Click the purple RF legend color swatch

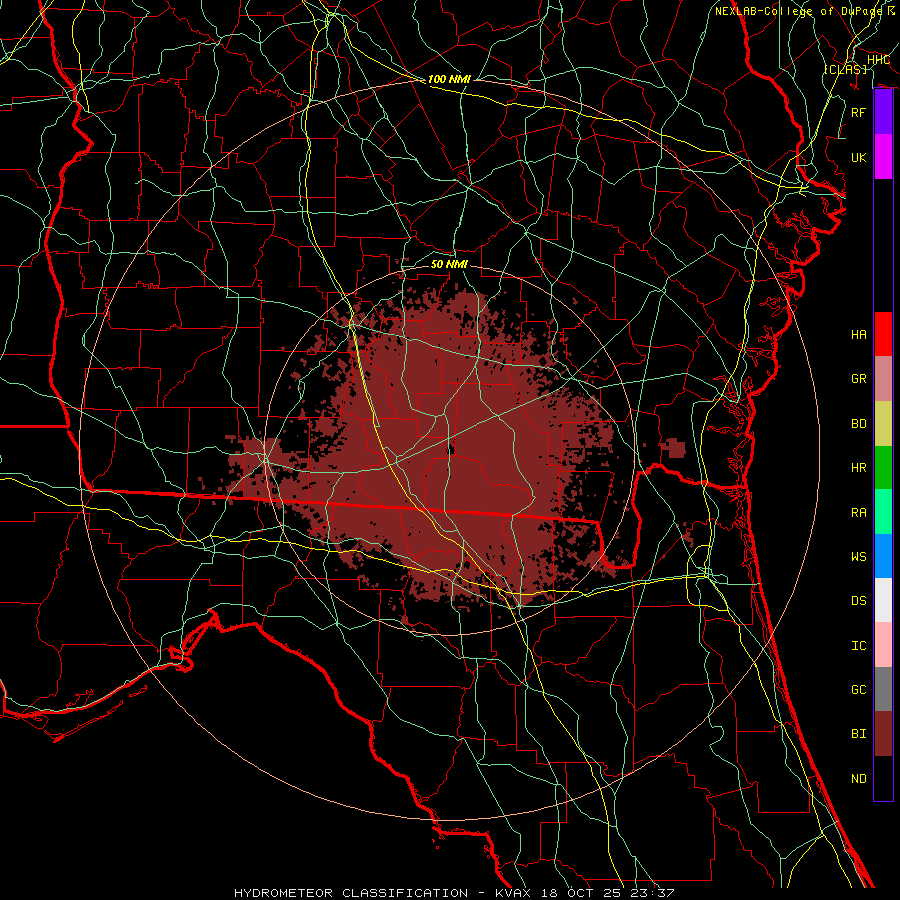pyautogui.click(x=883, y=112)
